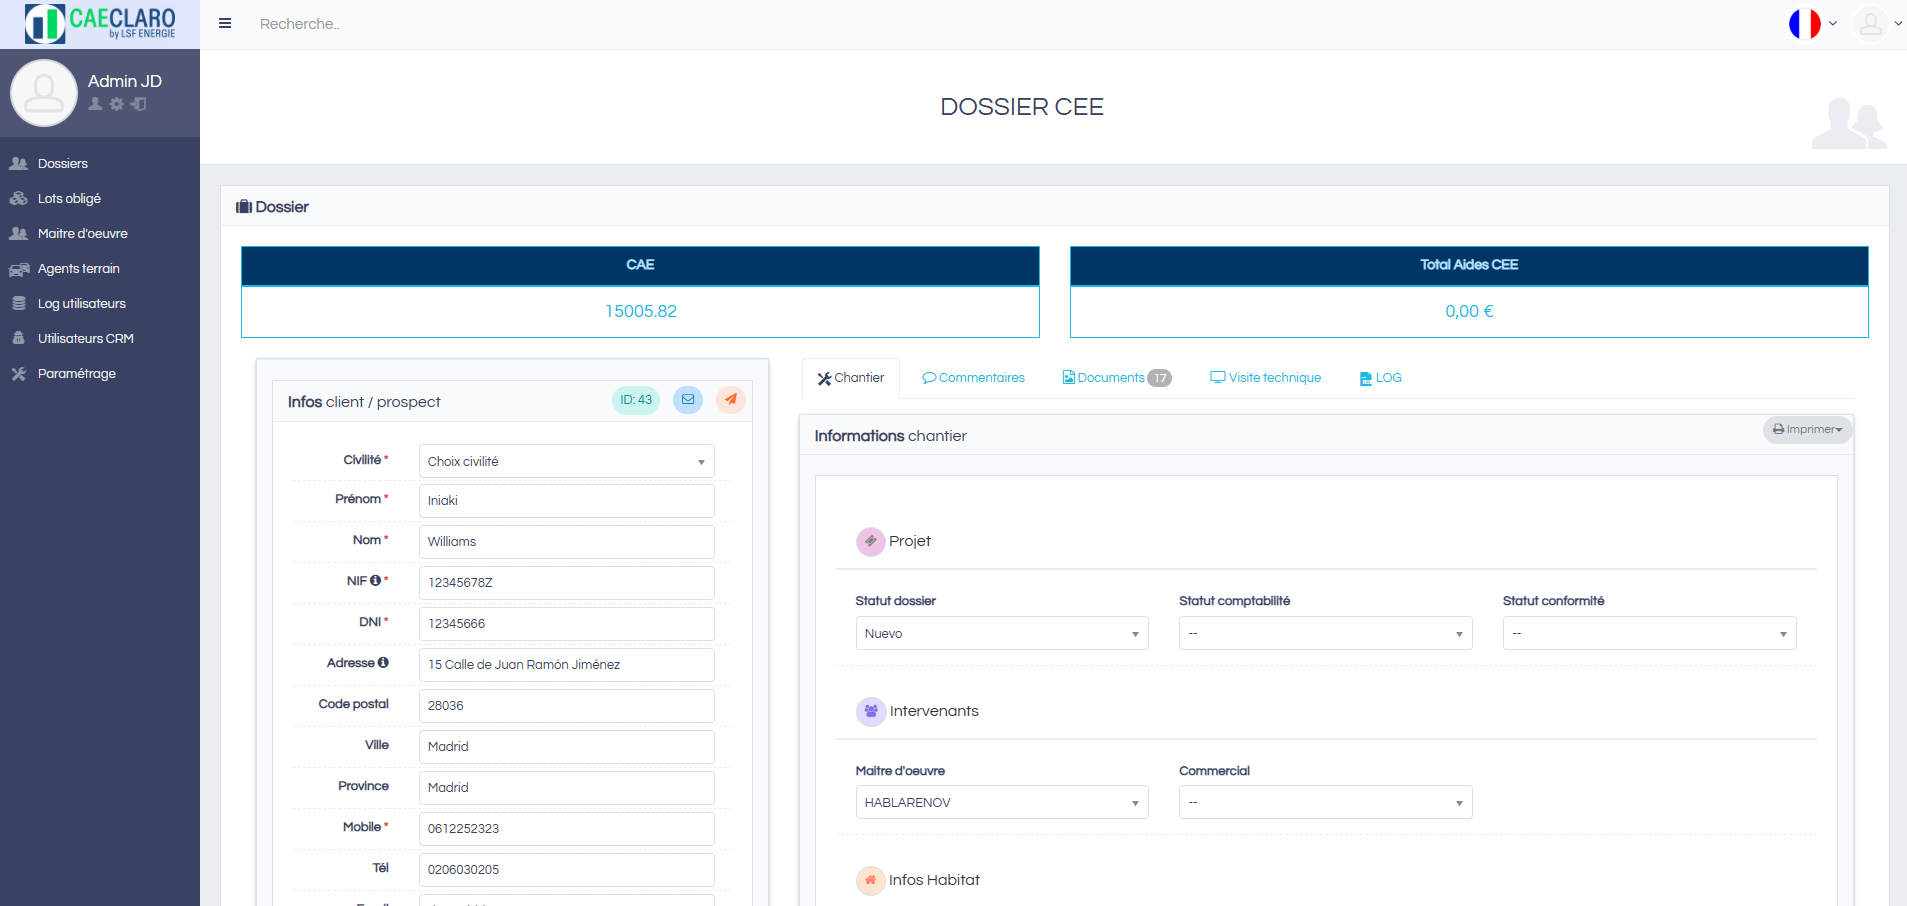1907x906 pixels.
Task: Switch to the Commentaires tab
Action: pos(973,378)
